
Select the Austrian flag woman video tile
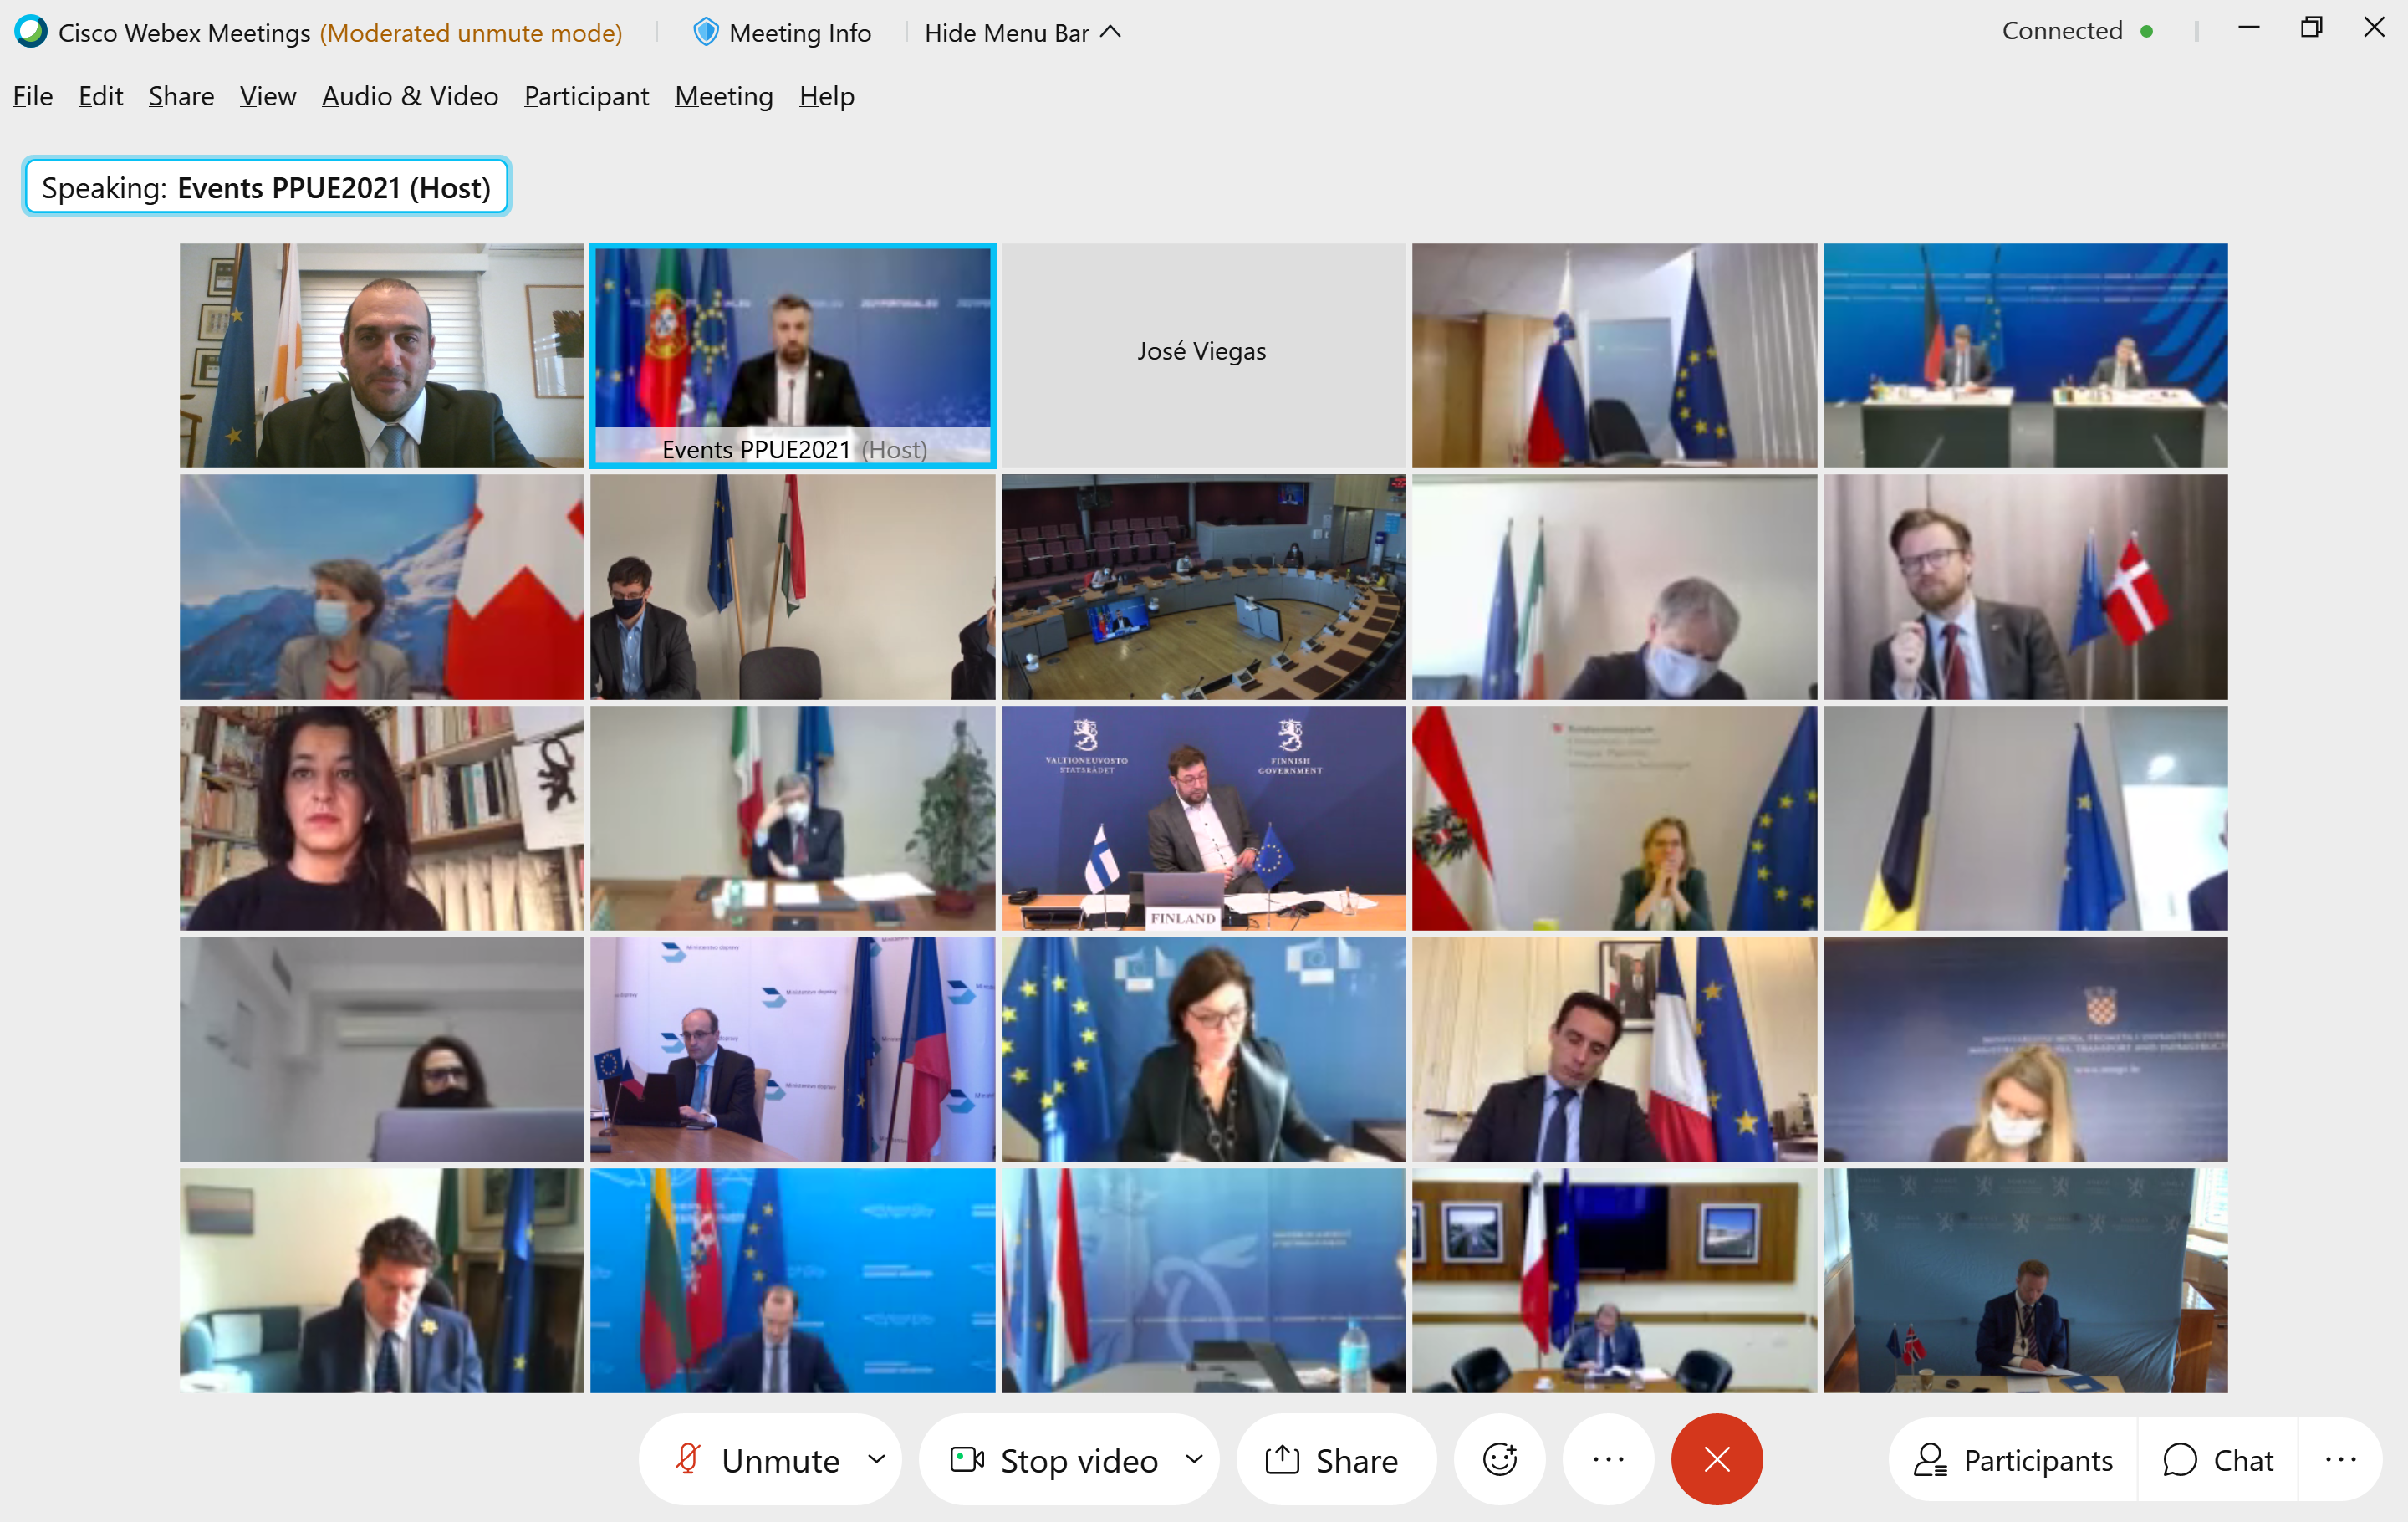1614,818
